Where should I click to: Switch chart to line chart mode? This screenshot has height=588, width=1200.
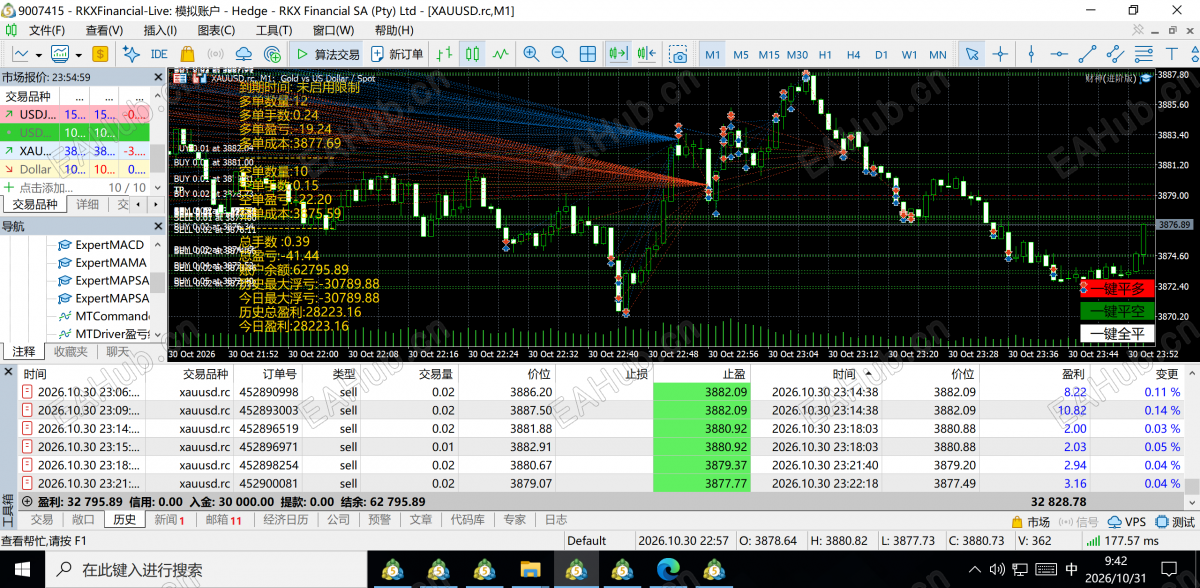coord(500,54)
